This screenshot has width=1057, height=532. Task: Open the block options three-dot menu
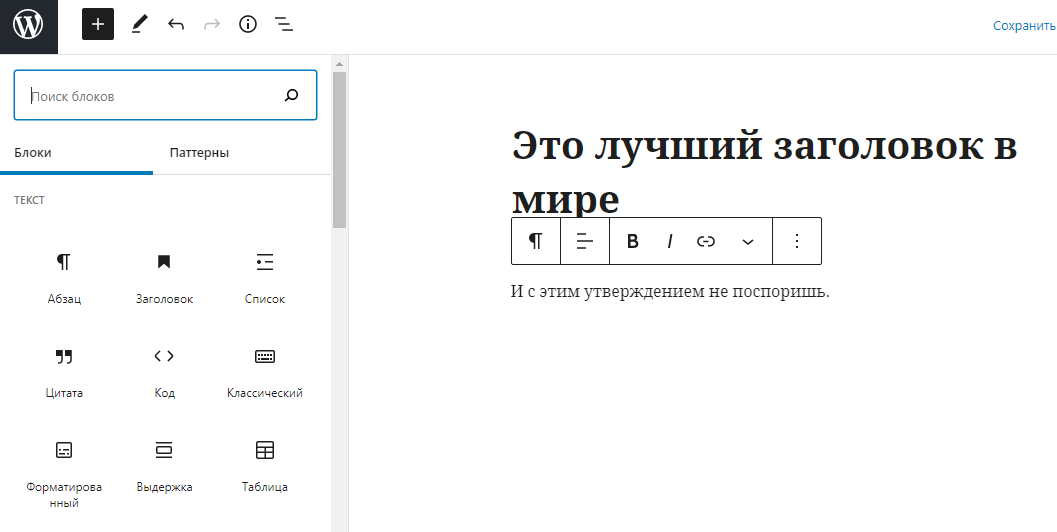797,241
